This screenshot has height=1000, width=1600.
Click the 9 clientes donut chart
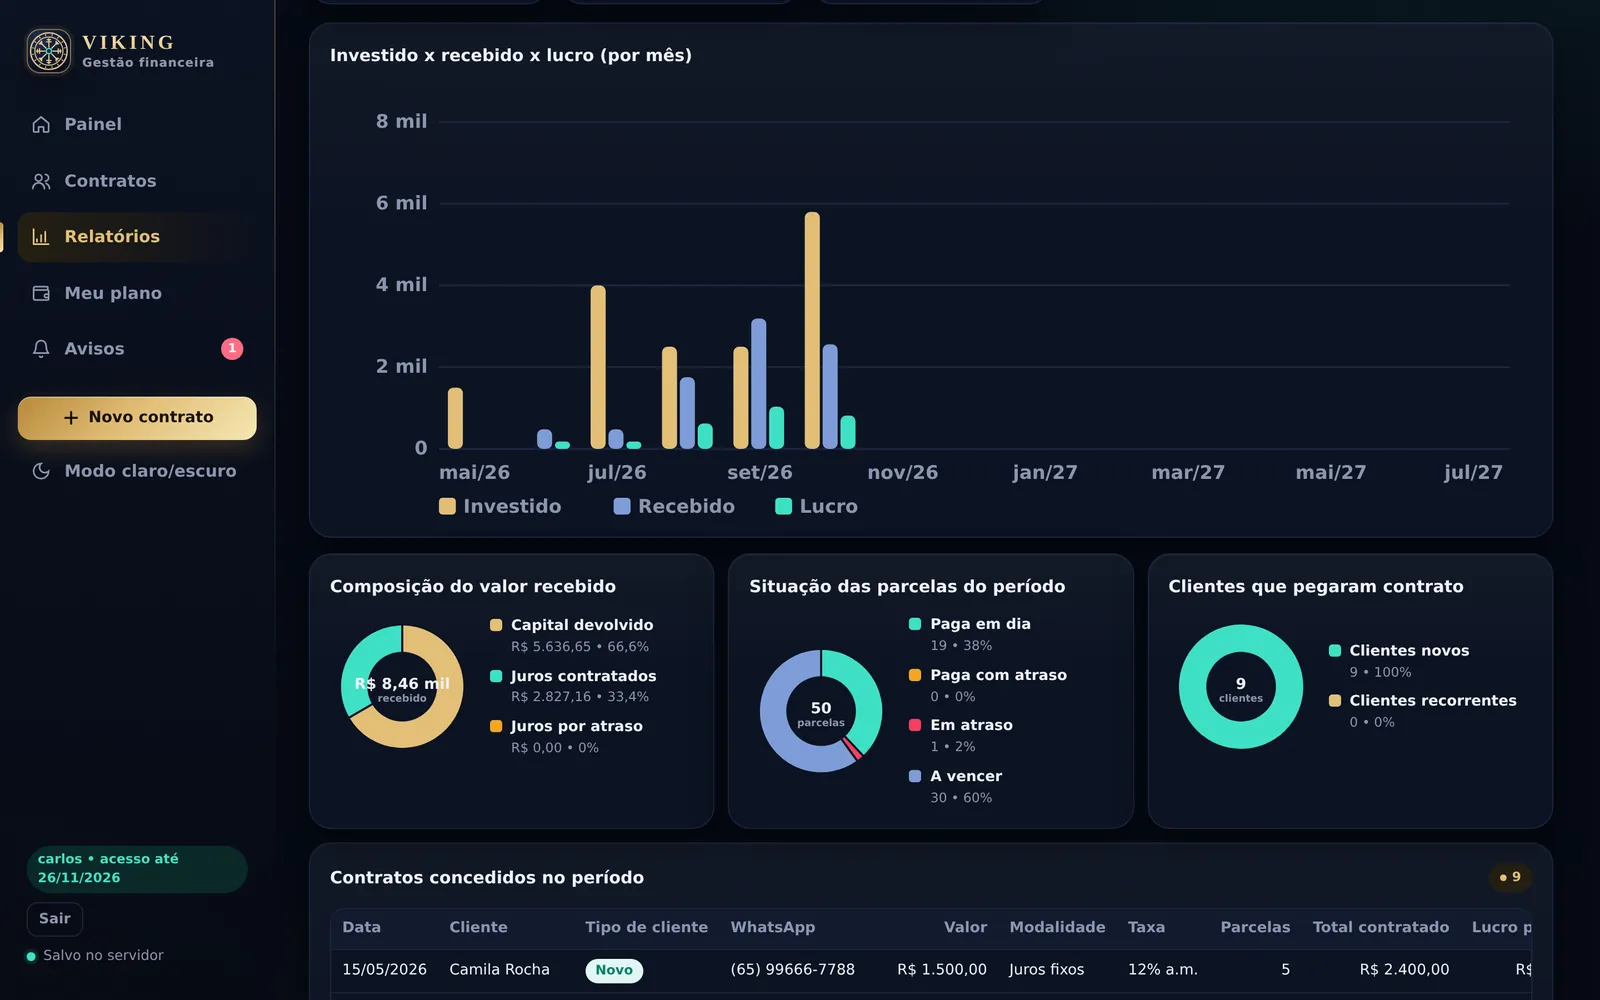coord(1241,687)
